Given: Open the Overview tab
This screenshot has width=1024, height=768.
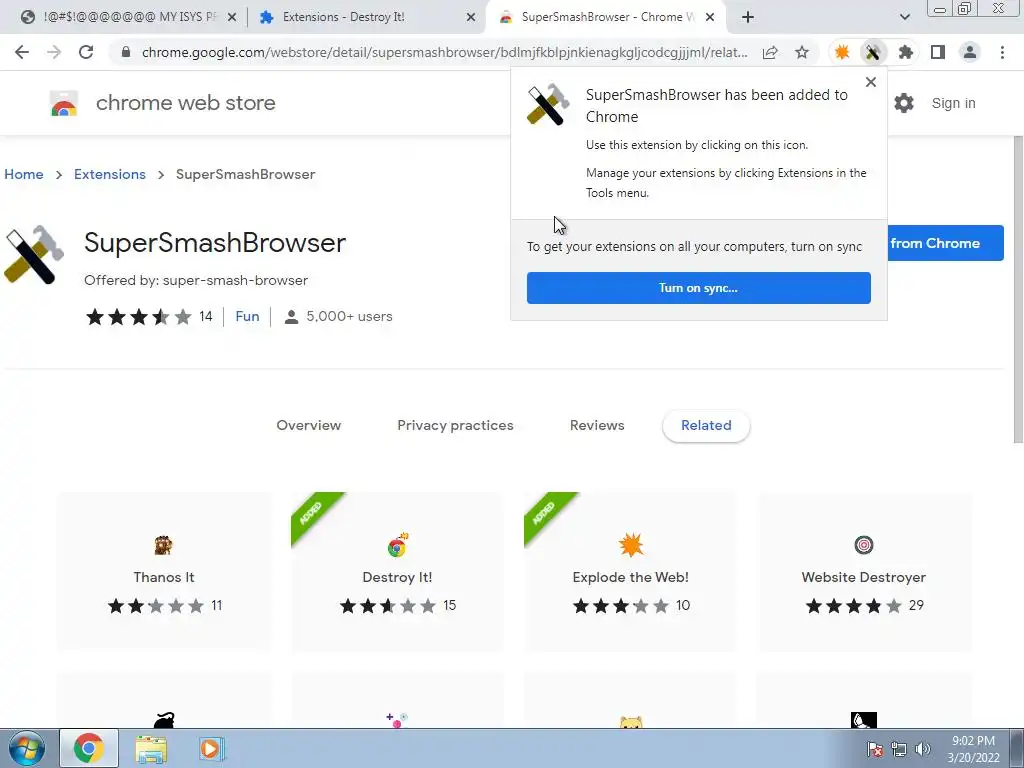Looking at the screenshot, I should pyautogui.click(x=309, y=425).
